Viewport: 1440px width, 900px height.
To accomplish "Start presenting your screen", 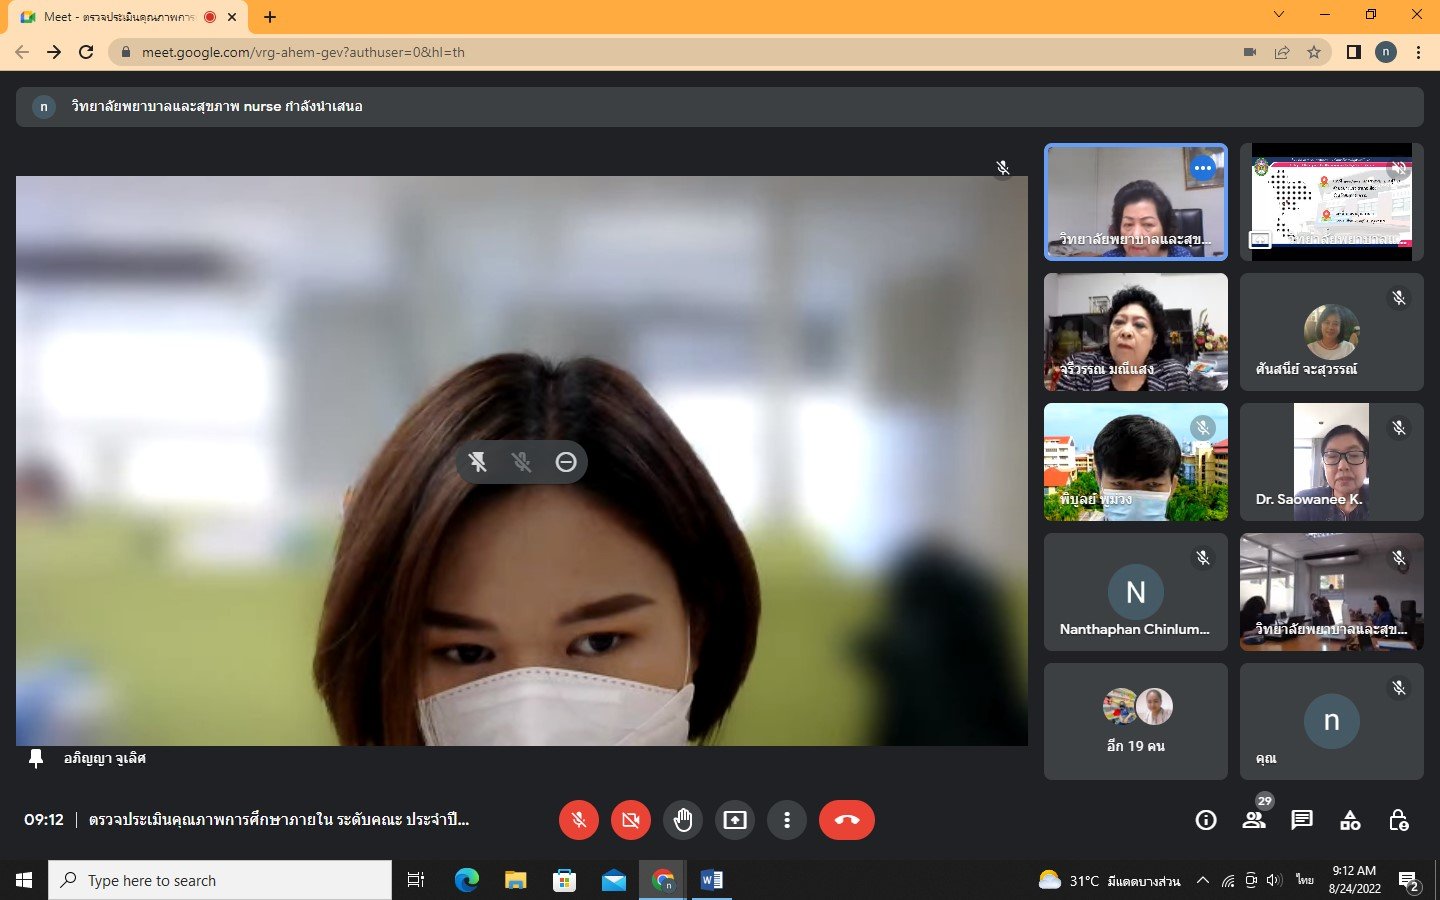I will click(x=735, y=820).
